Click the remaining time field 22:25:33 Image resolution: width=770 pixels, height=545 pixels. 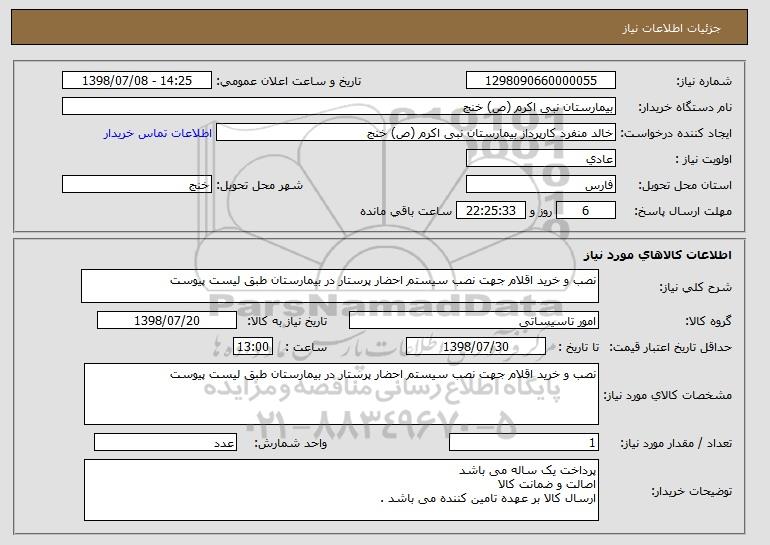click(491, 211)
